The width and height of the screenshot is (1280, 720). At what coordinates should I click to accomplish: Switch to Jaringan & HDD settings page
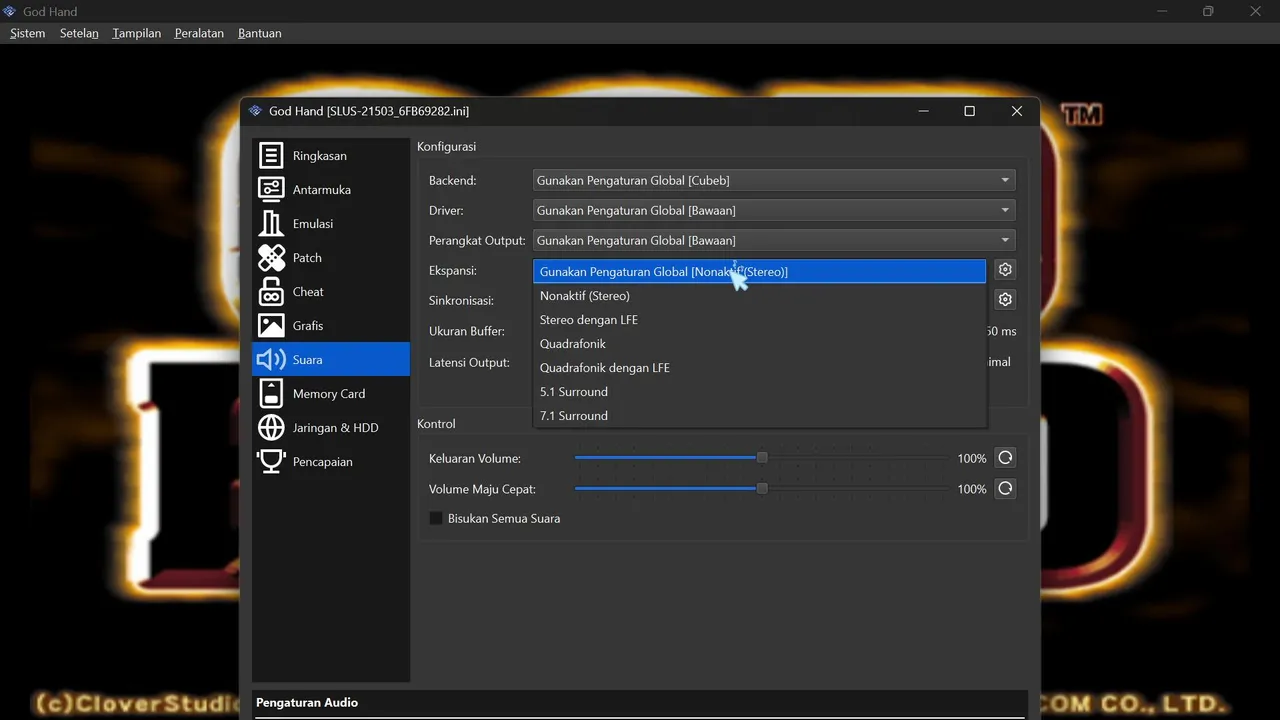(x=331, y=428)
